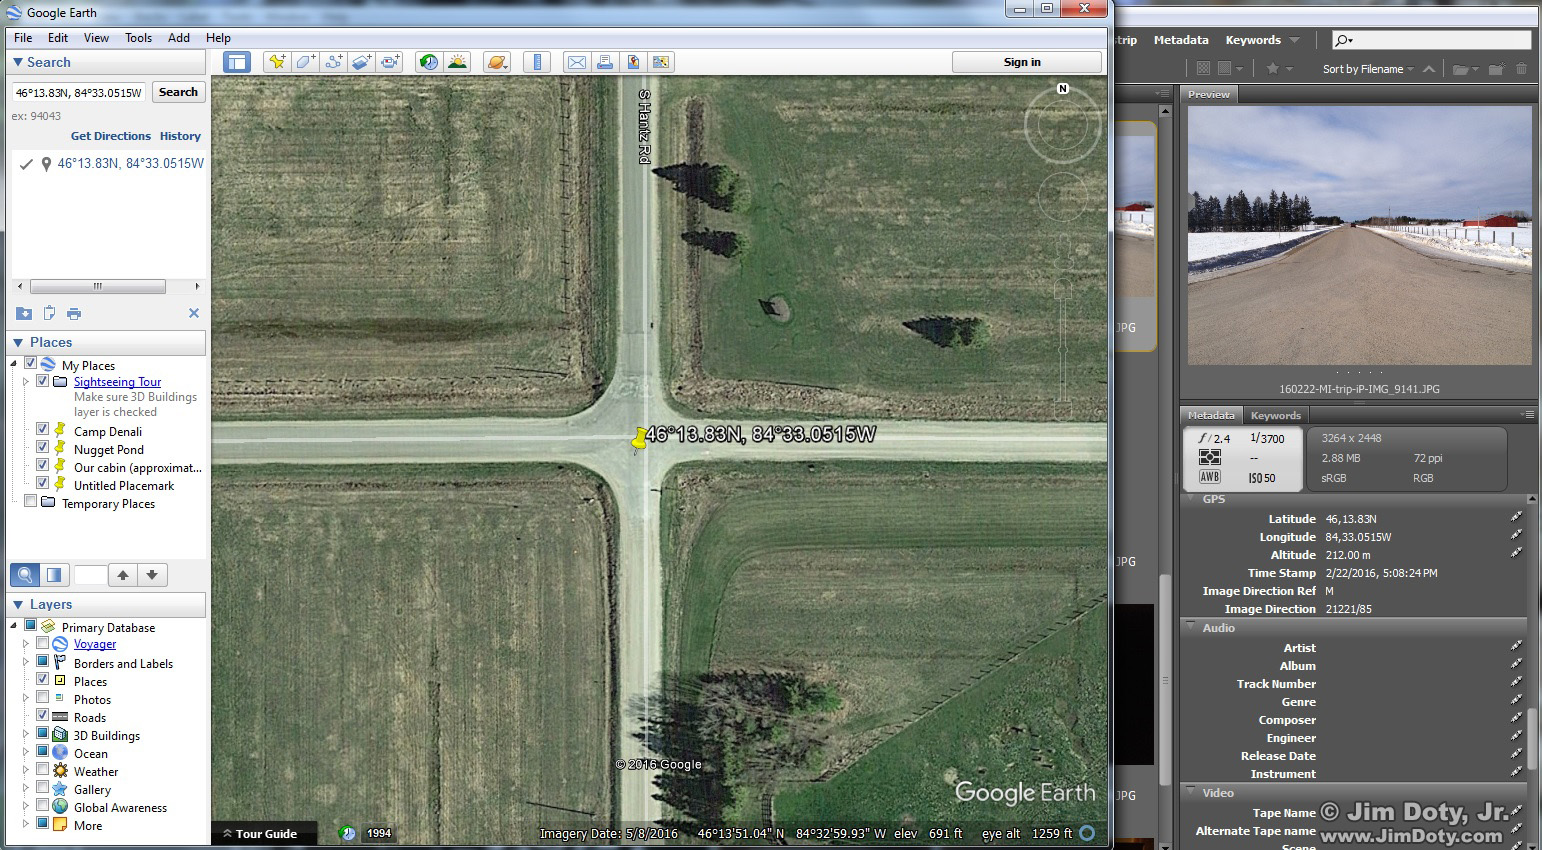The width and height of the screenshot is (1542, 850).
Task: Select the Add Image Overlay tool
Action: click(x=361, y=62)
